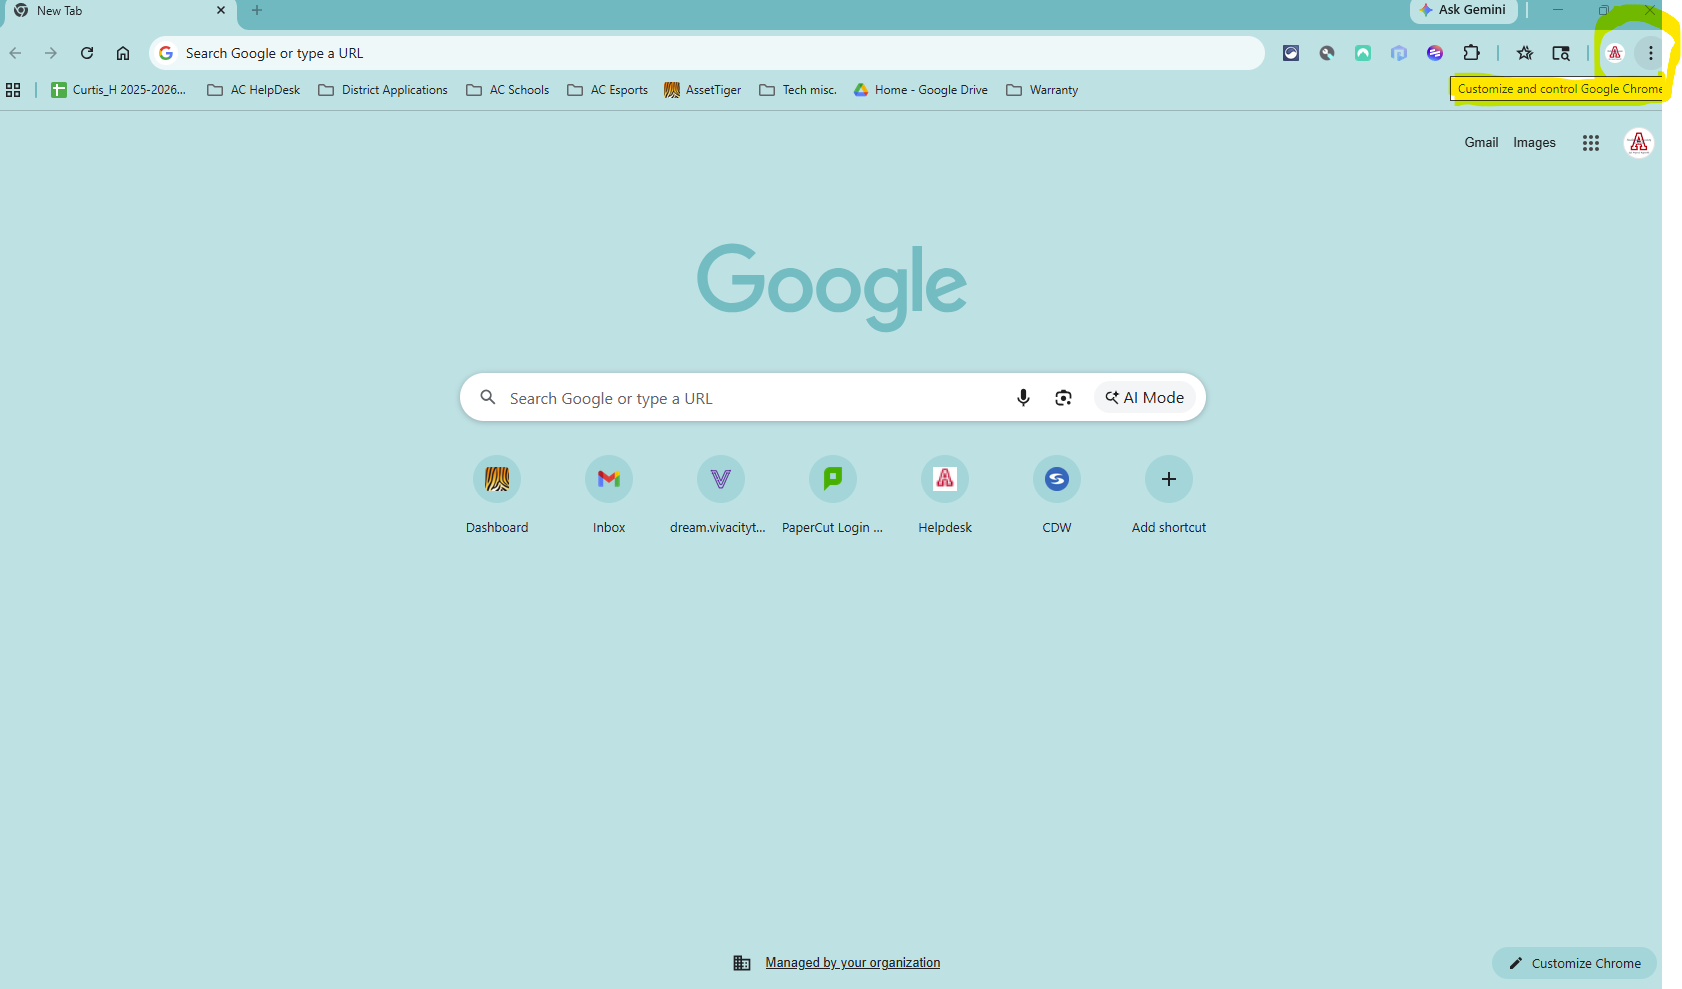Viewport: 1682px width, 989px height.
Task: Go to the home page
Action: click(123, 53)
